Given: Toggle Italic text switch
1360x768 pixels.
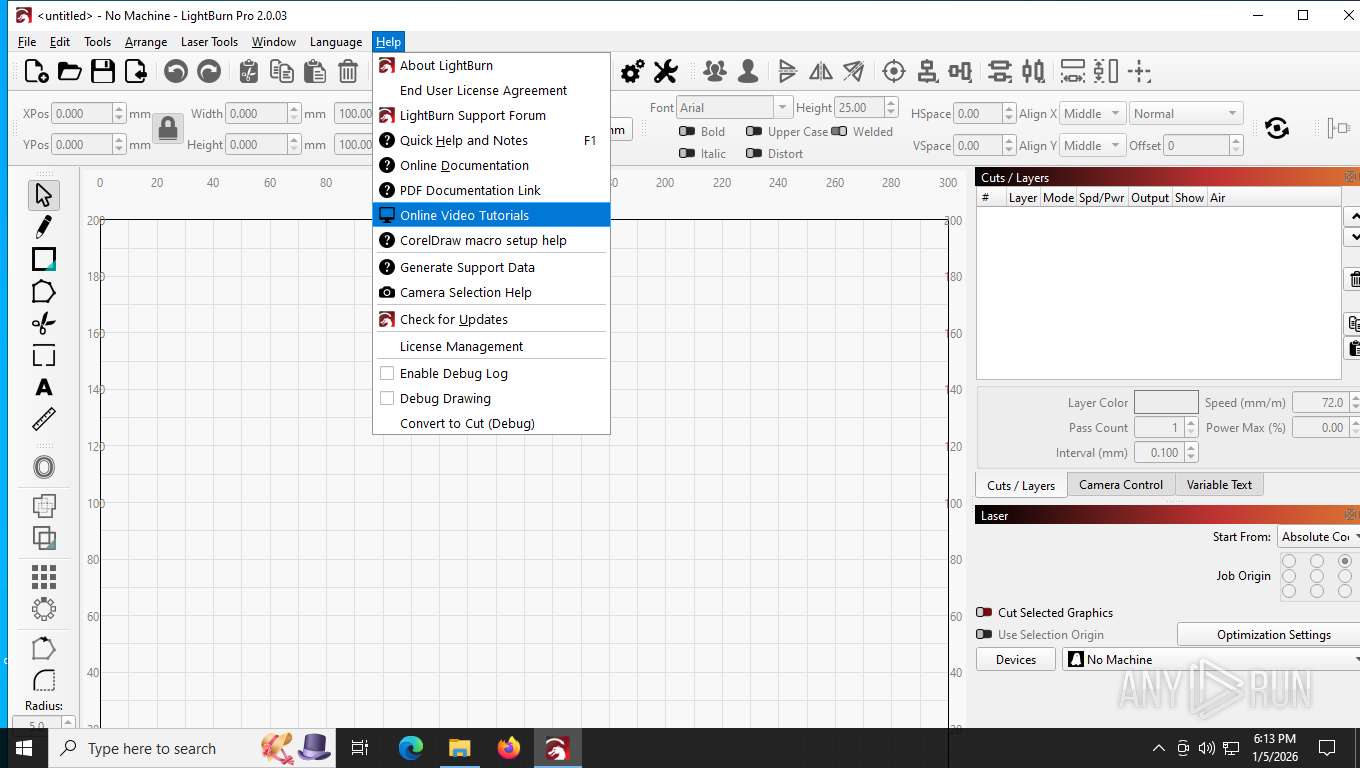Looking at the screenshot, I should [x=687, y=153].
